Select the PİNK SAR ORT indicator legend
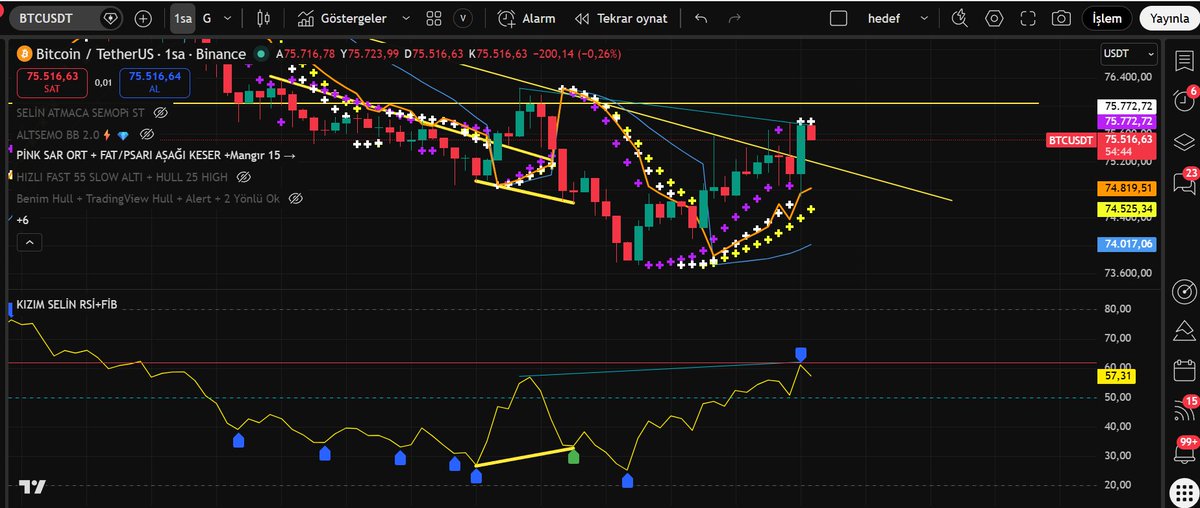1200x508 pixels. (x=156, y=155)
